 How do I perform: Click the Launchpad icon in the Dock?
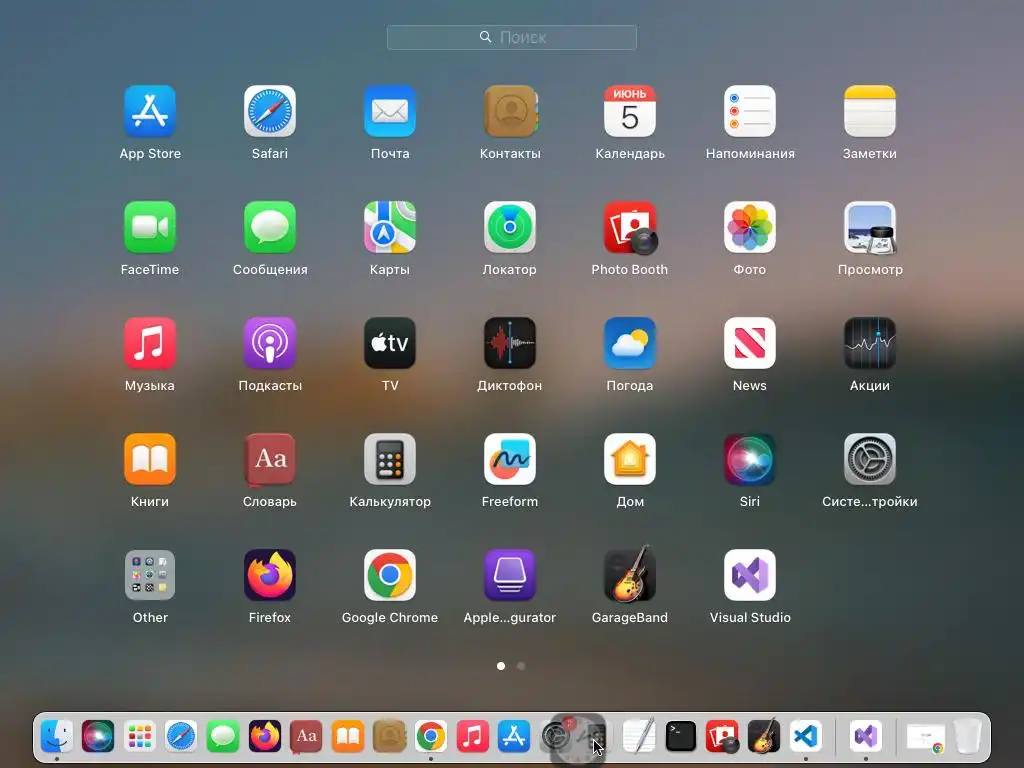tap(140, 737)
